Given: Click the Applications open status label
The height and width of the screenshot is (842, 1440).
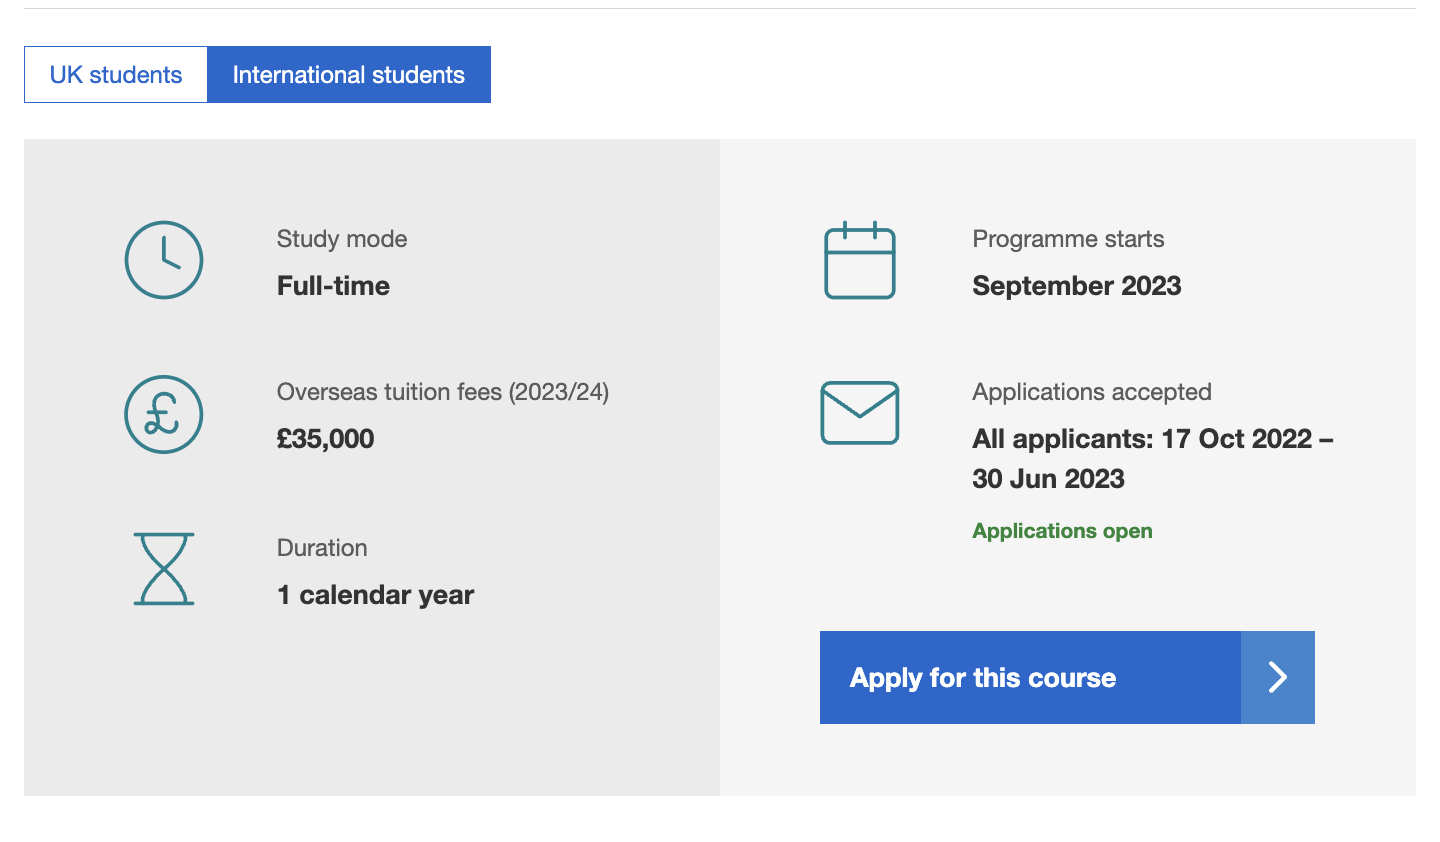Looking at the screenshot, I should (1062, 531).
